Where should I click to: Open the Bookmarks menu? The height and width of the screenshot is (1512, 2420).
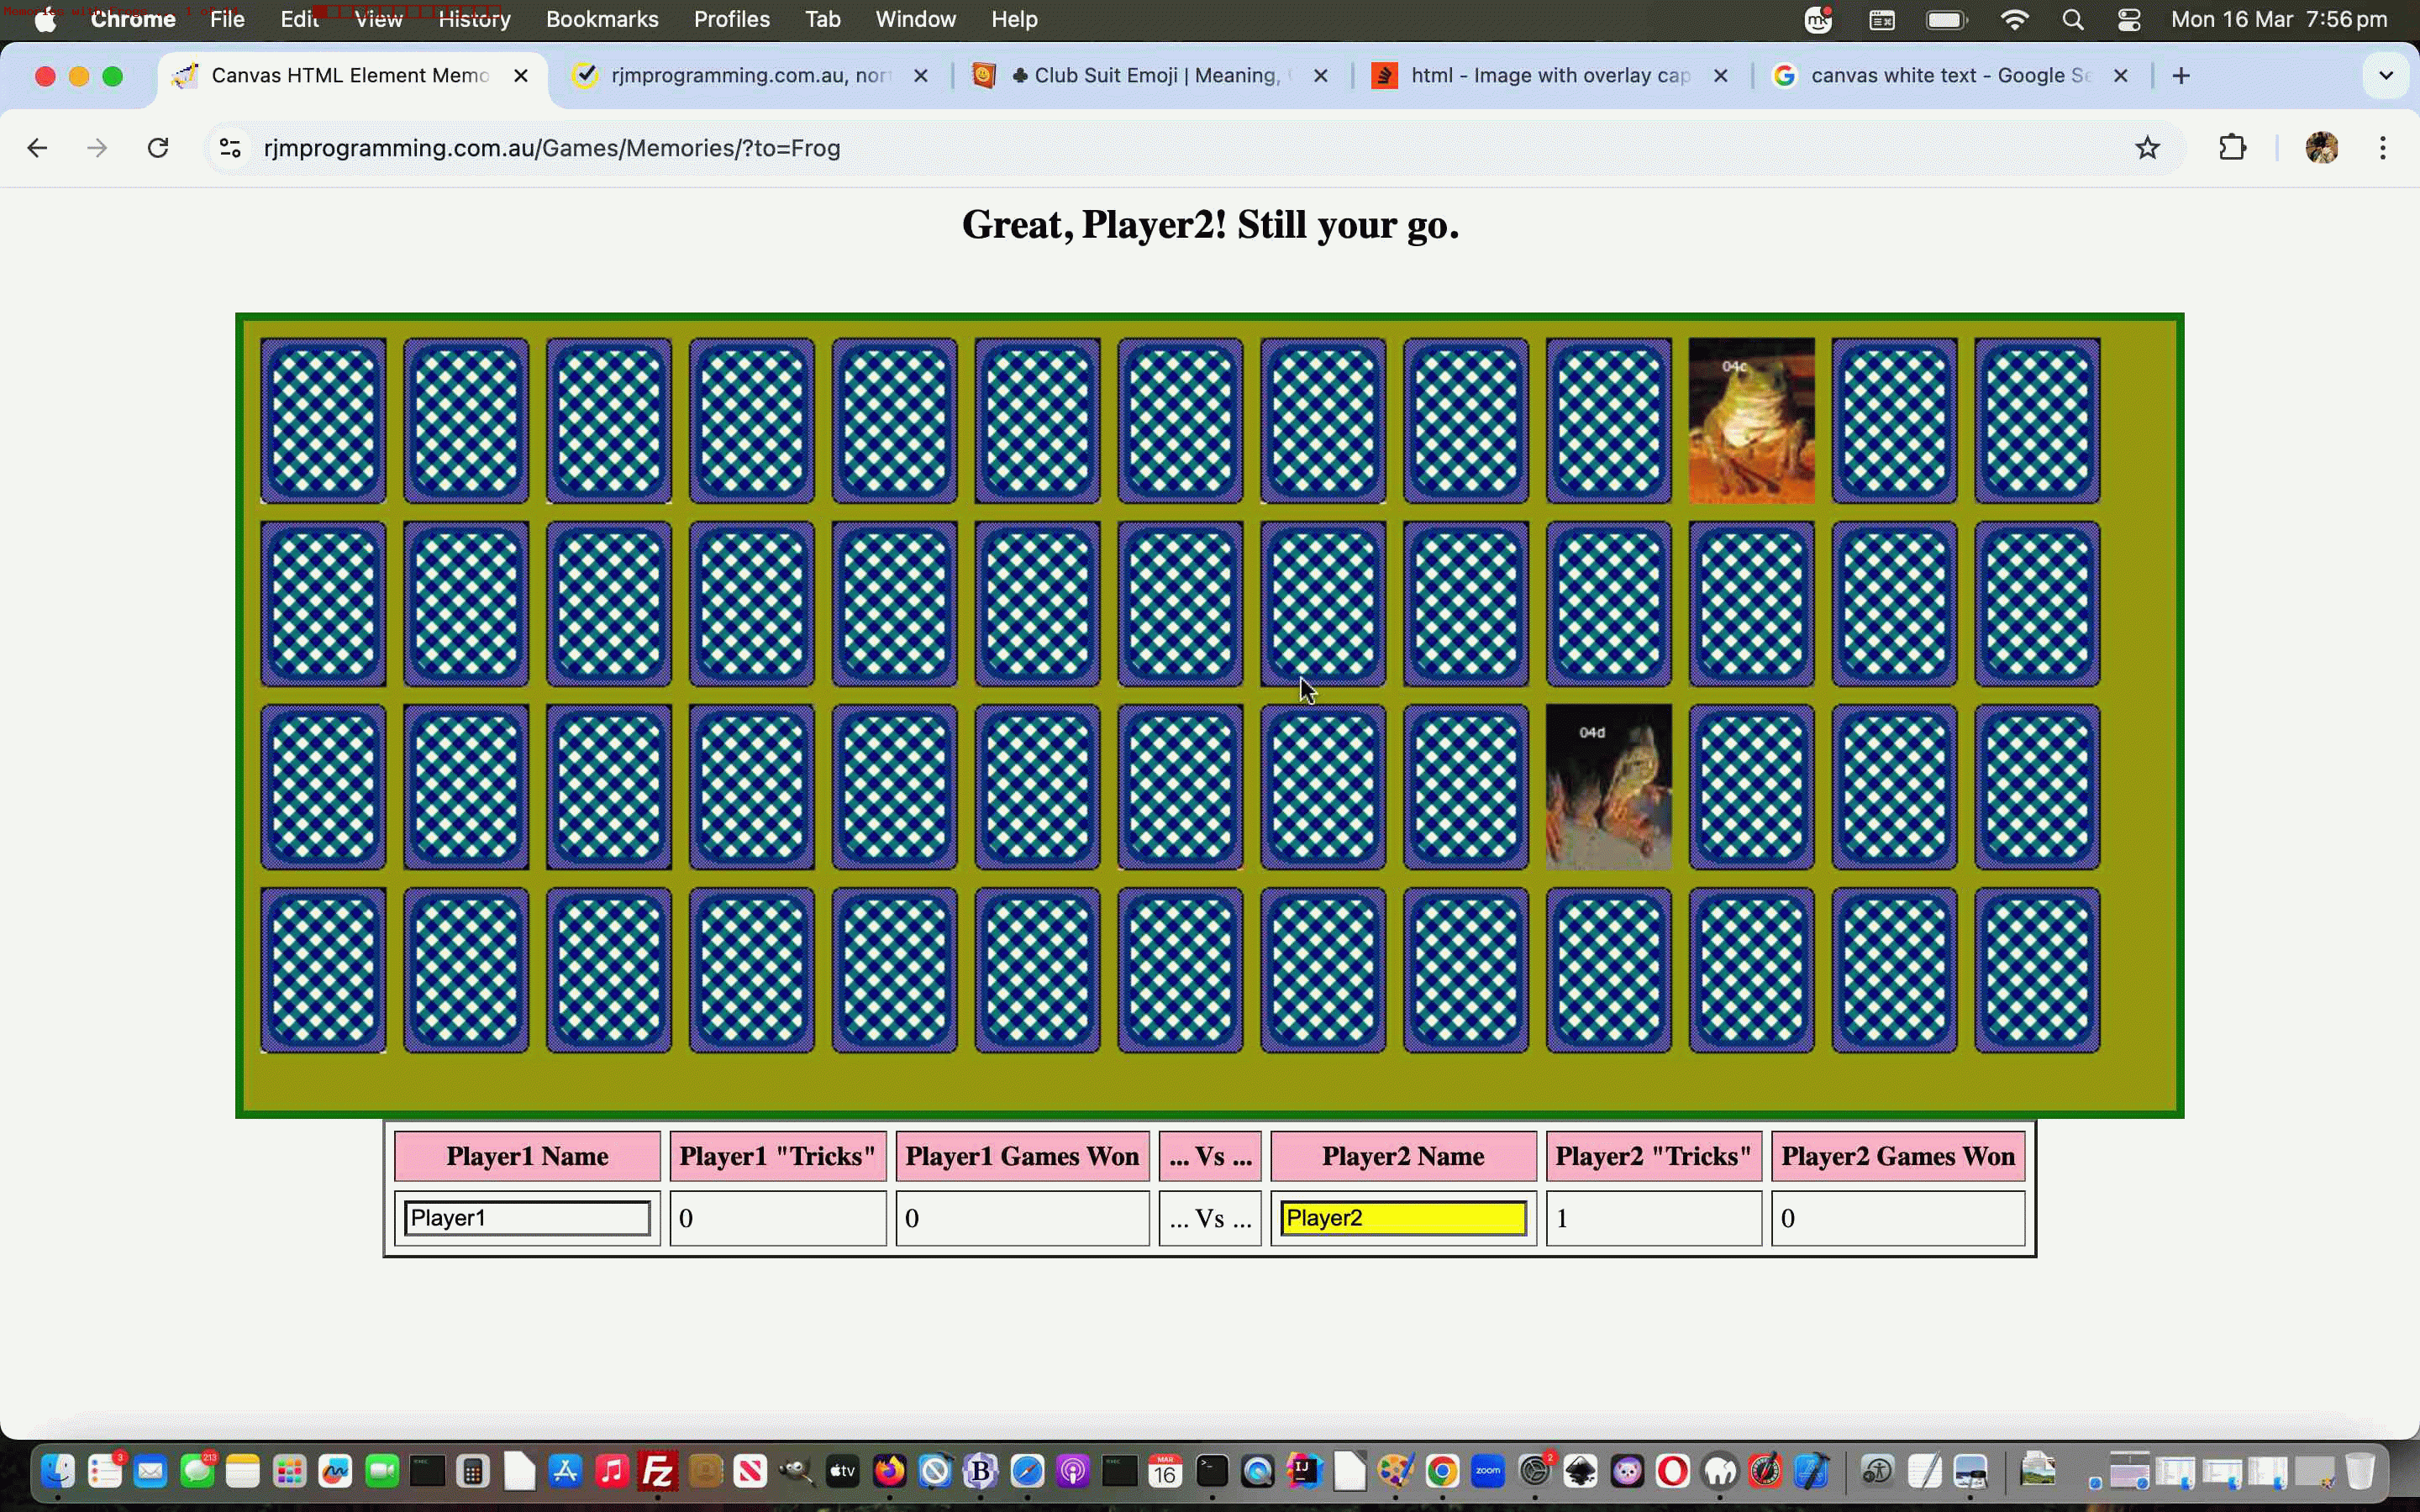coord(602,20)
